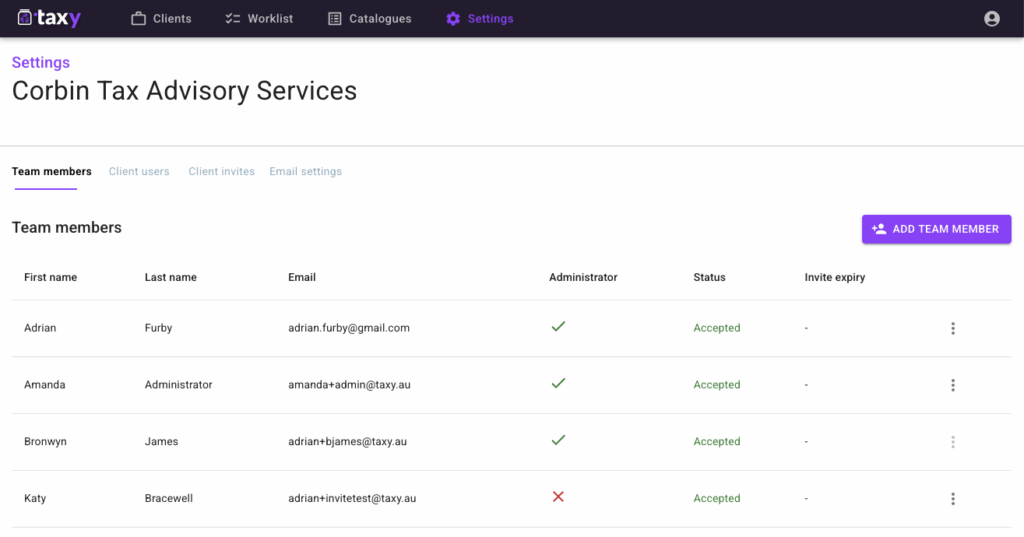This screenshot has width=1024, height=537.
Task: Click Bronwyn James's administrator check mark
Action: click(558, 440)
